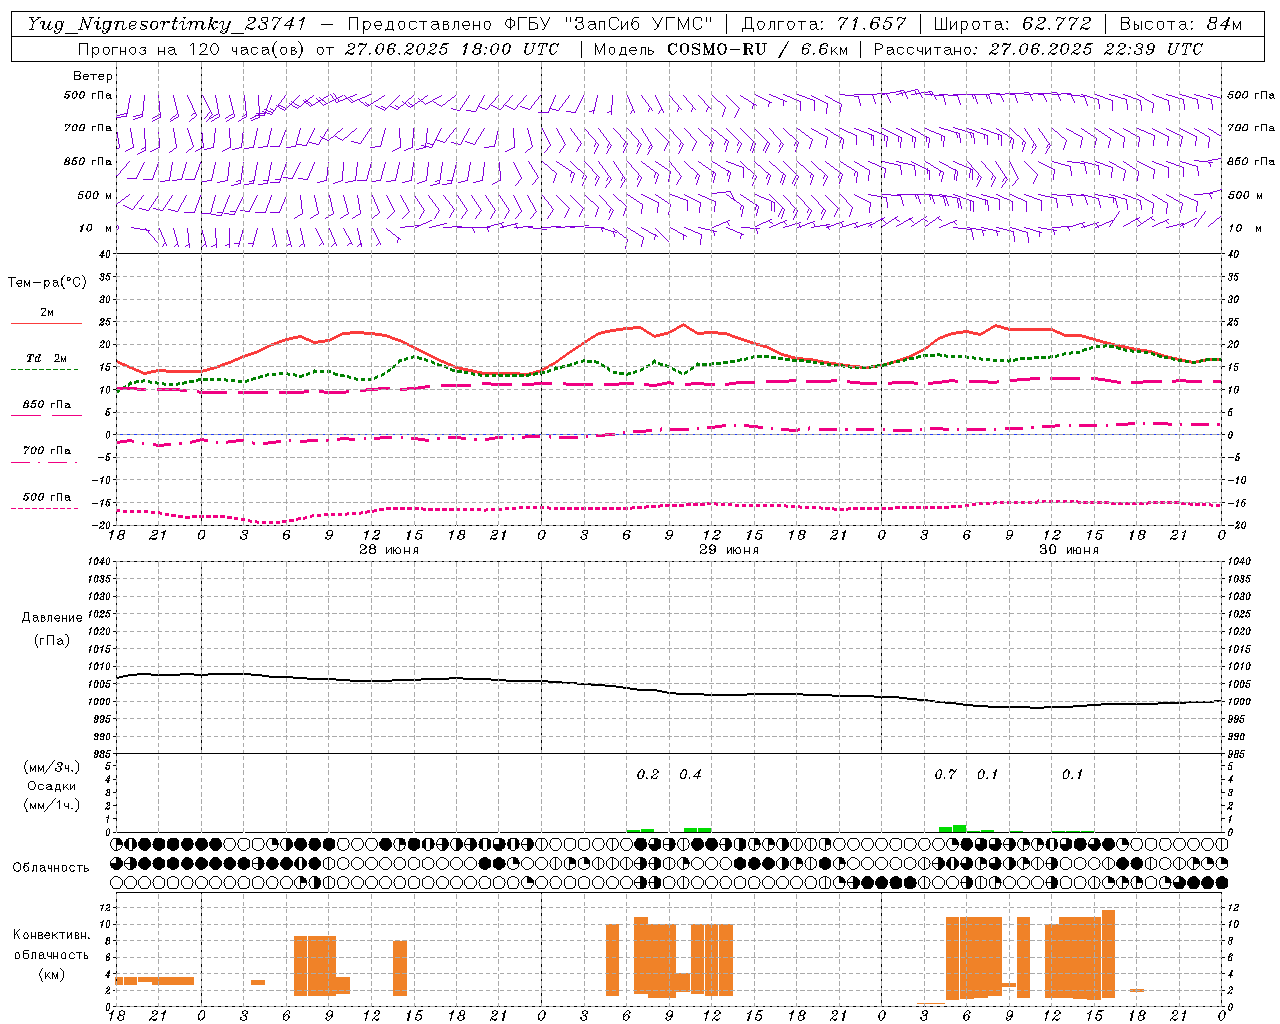The image size is (1280, 1024).
Task: Click the 0.7 precipitation amount
Action: [x=945, y=774]
